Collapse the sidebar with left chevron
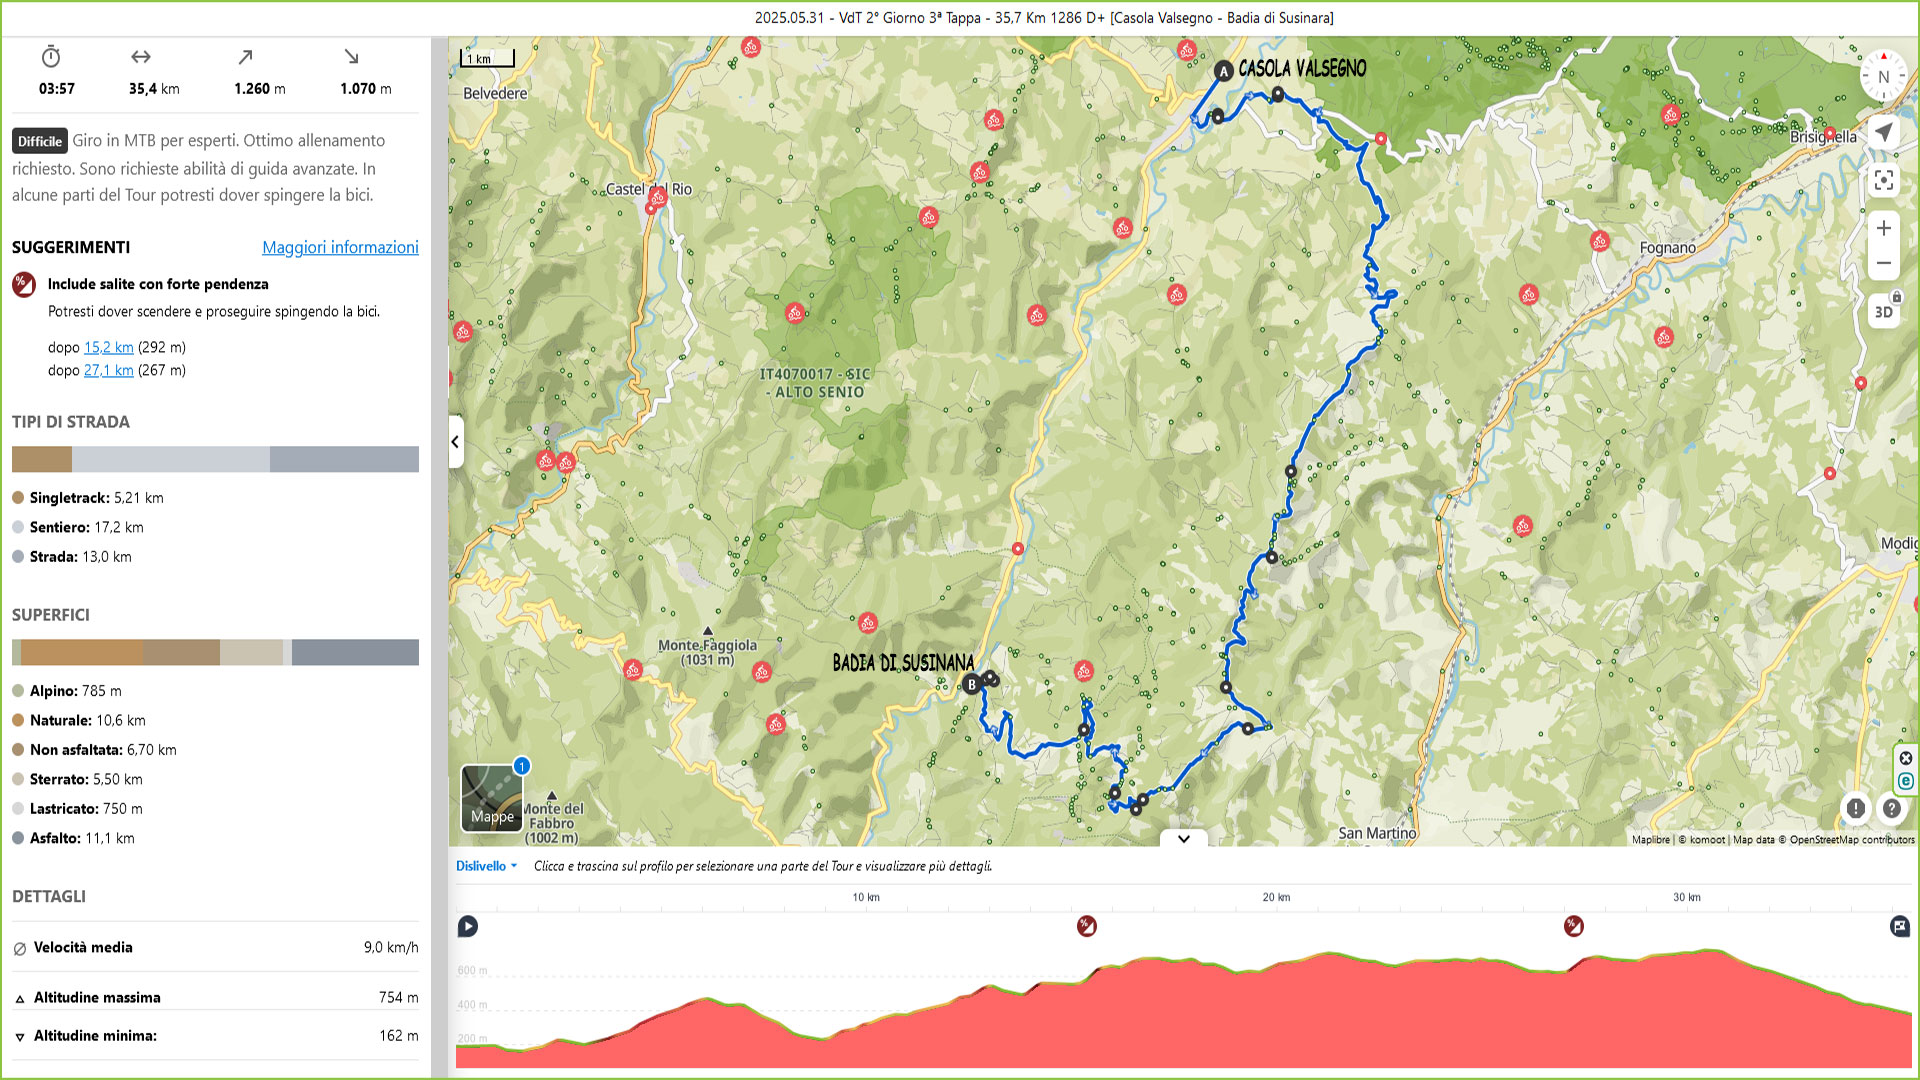1920x1080 pixels. click(x=455, y=441)
